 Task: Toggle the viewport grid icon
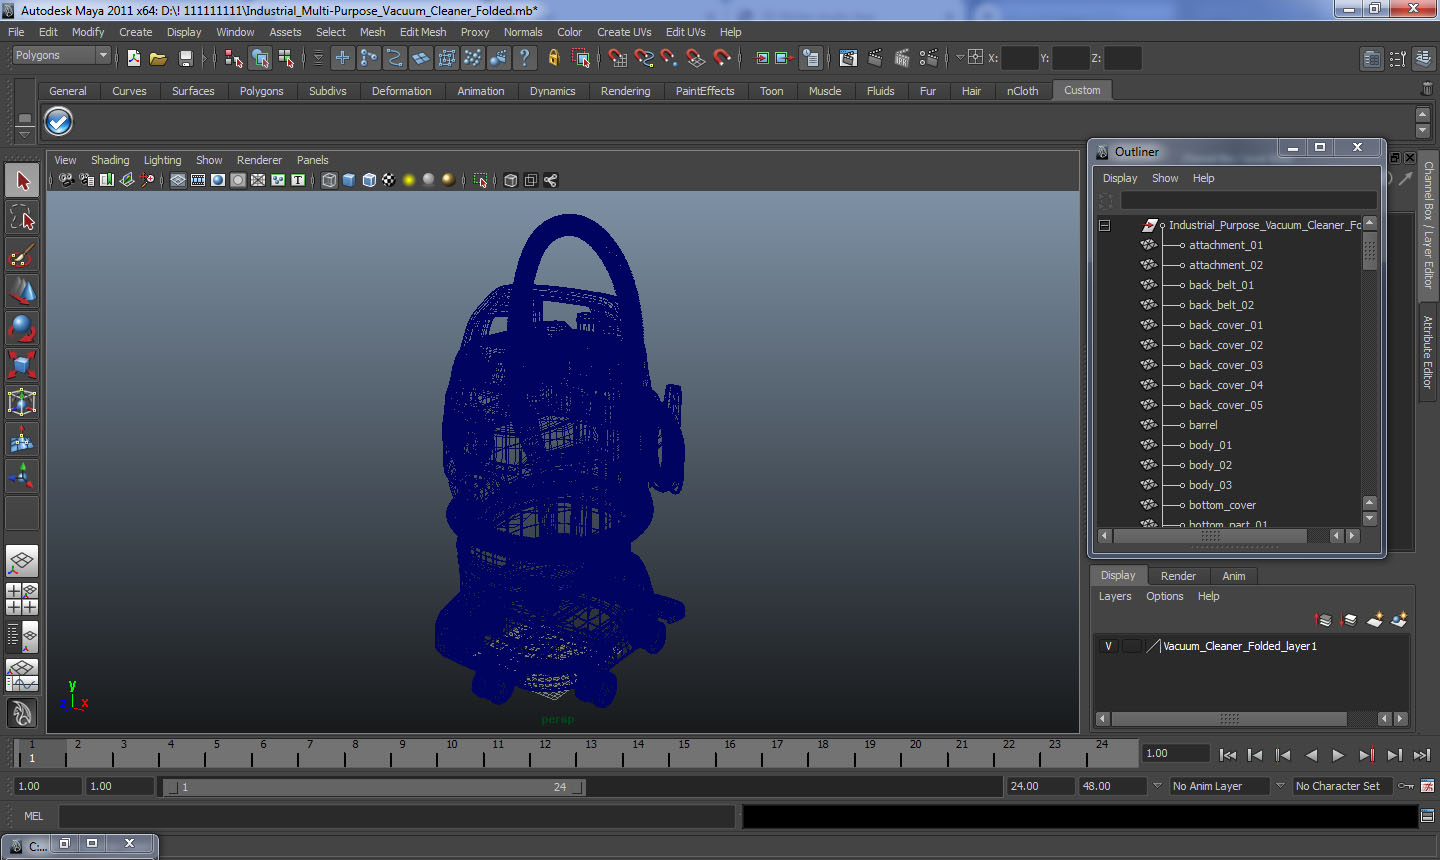tap(178, 180)
